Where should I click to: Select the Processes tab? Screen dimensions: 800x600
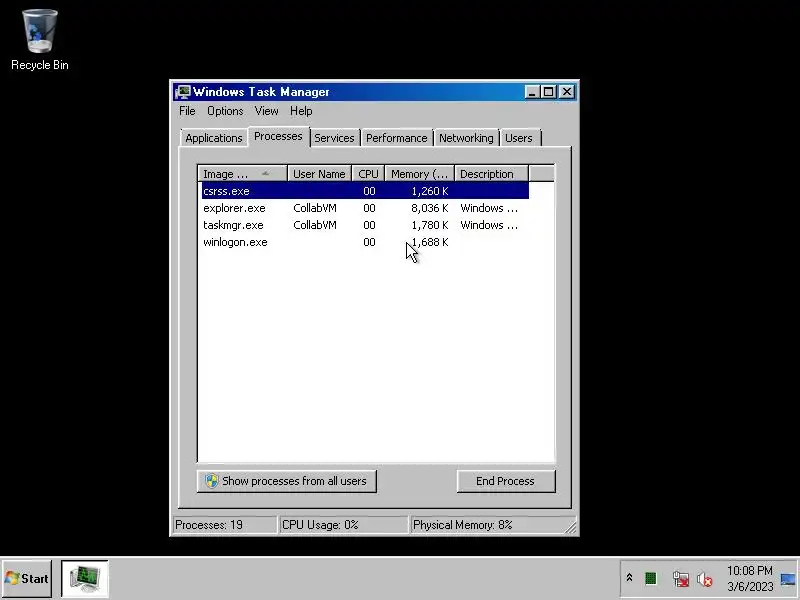pos(279,136)
